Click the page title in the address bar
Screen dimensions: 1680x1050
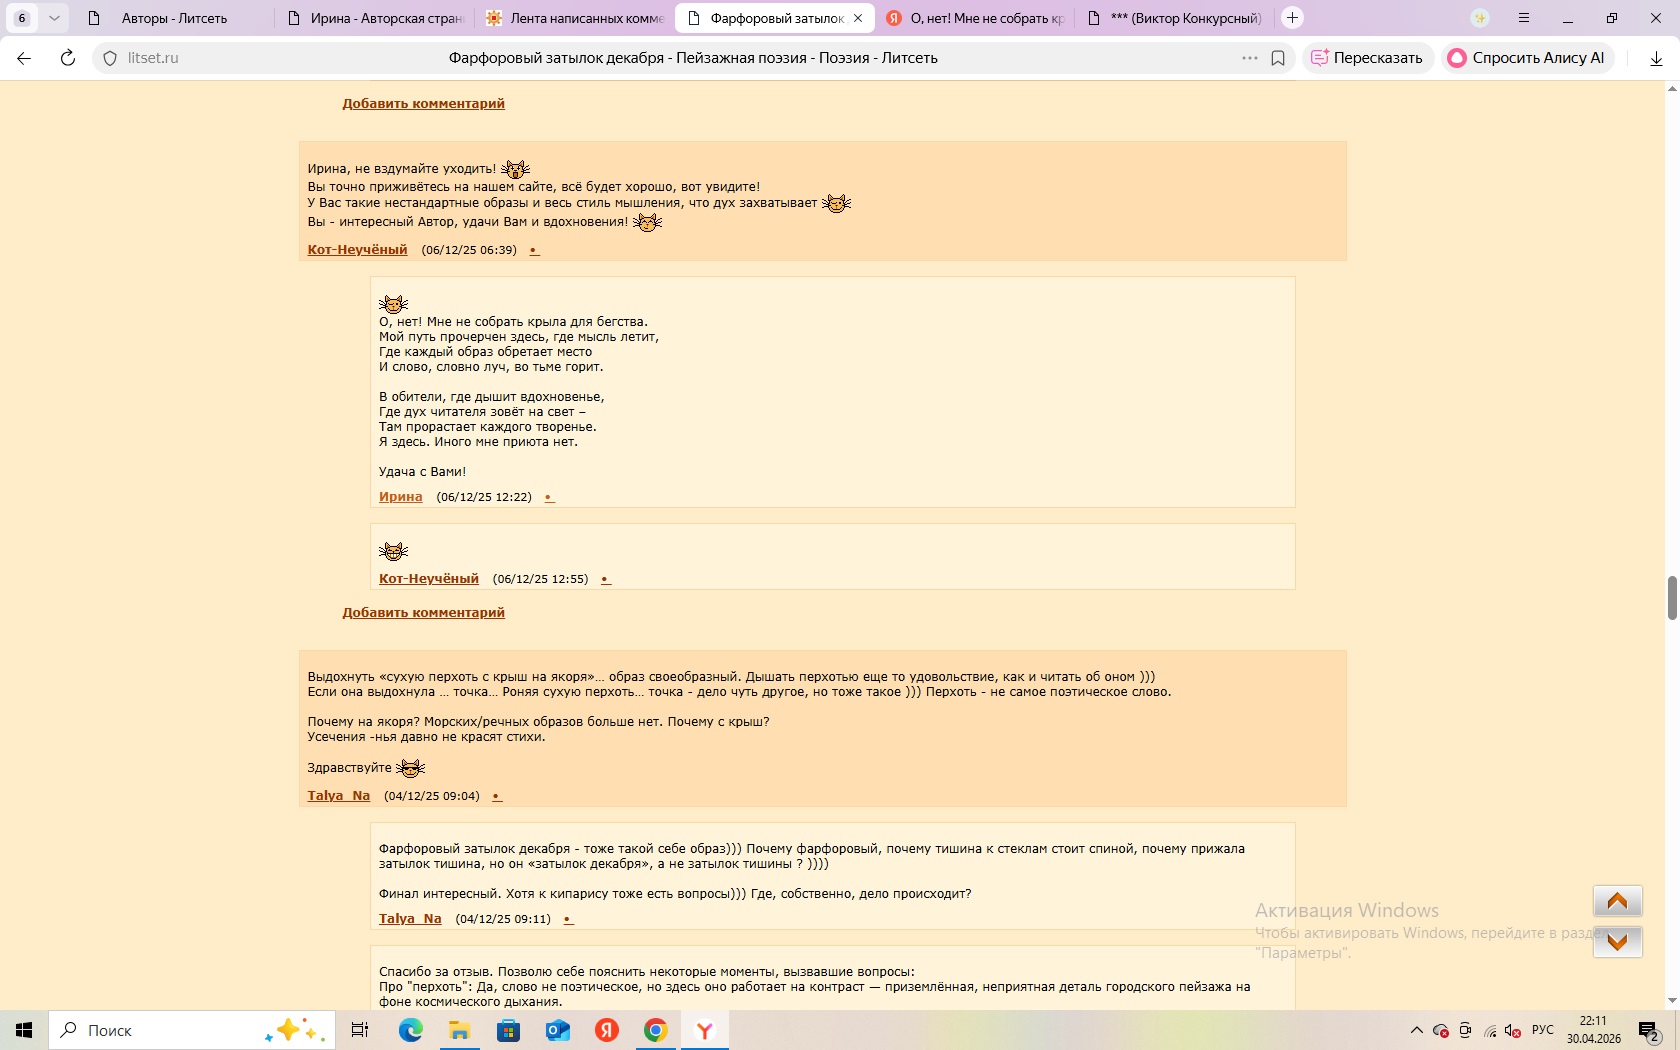coord(693,58)
